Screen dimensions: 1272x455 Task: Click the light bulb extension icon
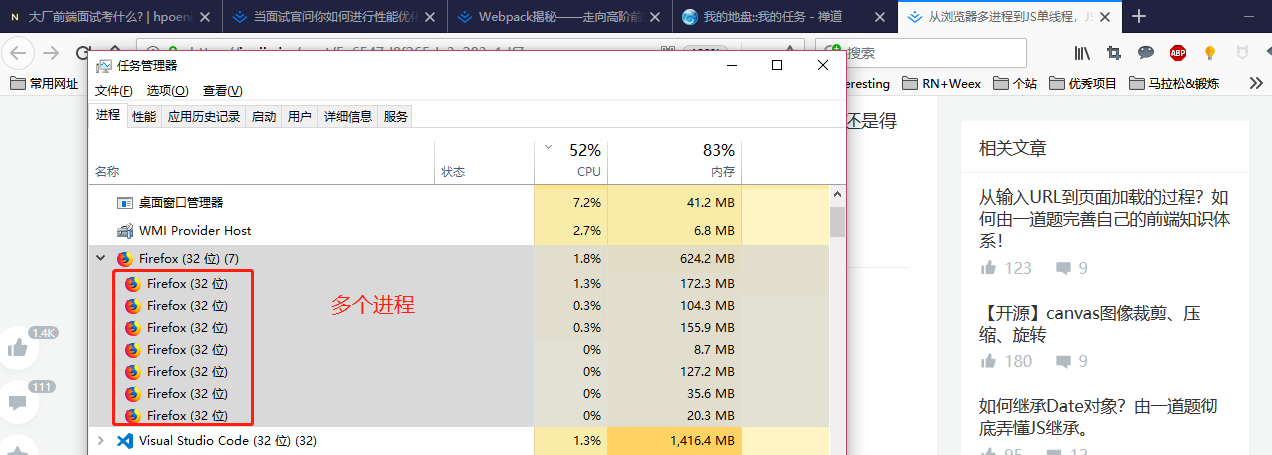click(1209, 53)
